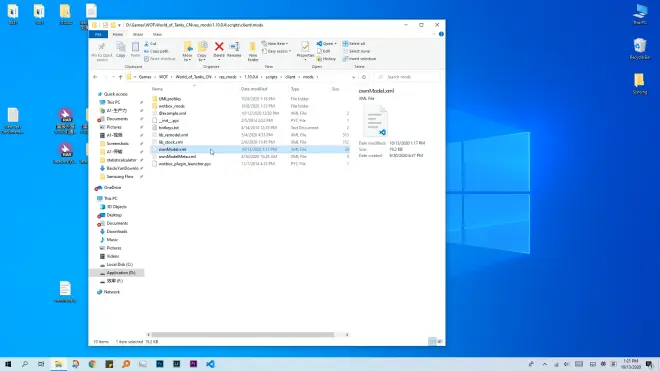Open Chrome from the taskbar

(x=92, y=363)
